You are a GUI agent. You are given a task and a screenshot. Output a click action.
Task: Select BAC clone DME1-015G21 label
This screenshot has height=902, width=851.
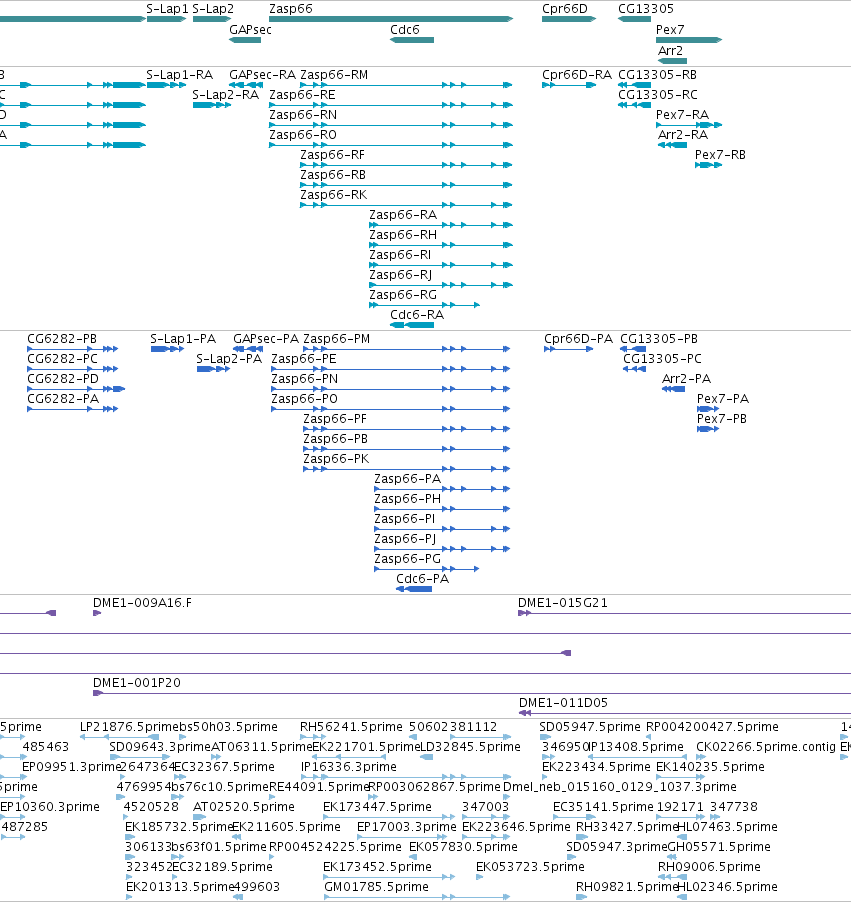pyautogui.click(x=563, y=603)
